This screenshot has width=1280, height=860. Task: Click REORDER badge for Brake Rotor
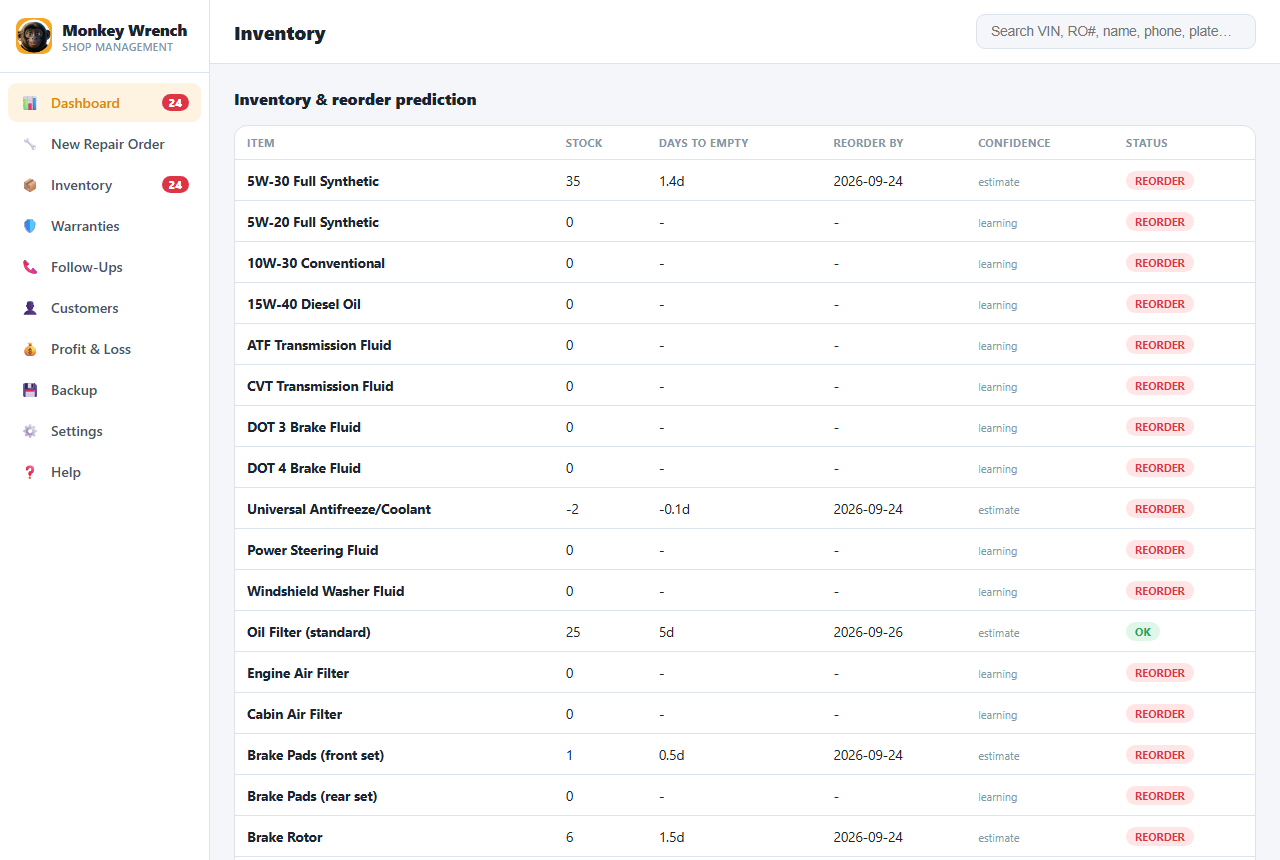coord(1160,837)
